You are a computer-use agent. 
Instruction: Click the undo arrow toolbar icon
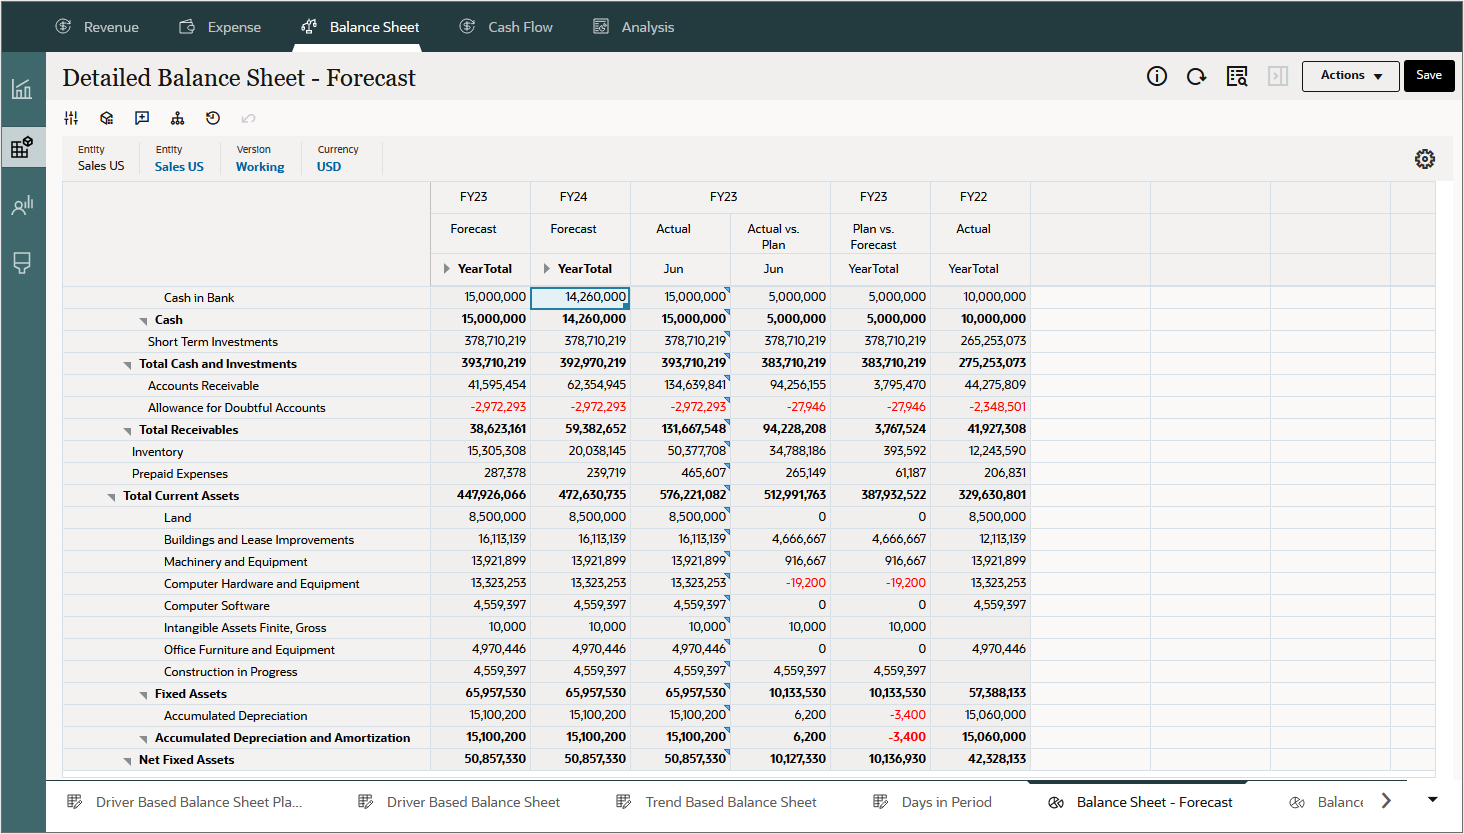[x=248, y=118]
